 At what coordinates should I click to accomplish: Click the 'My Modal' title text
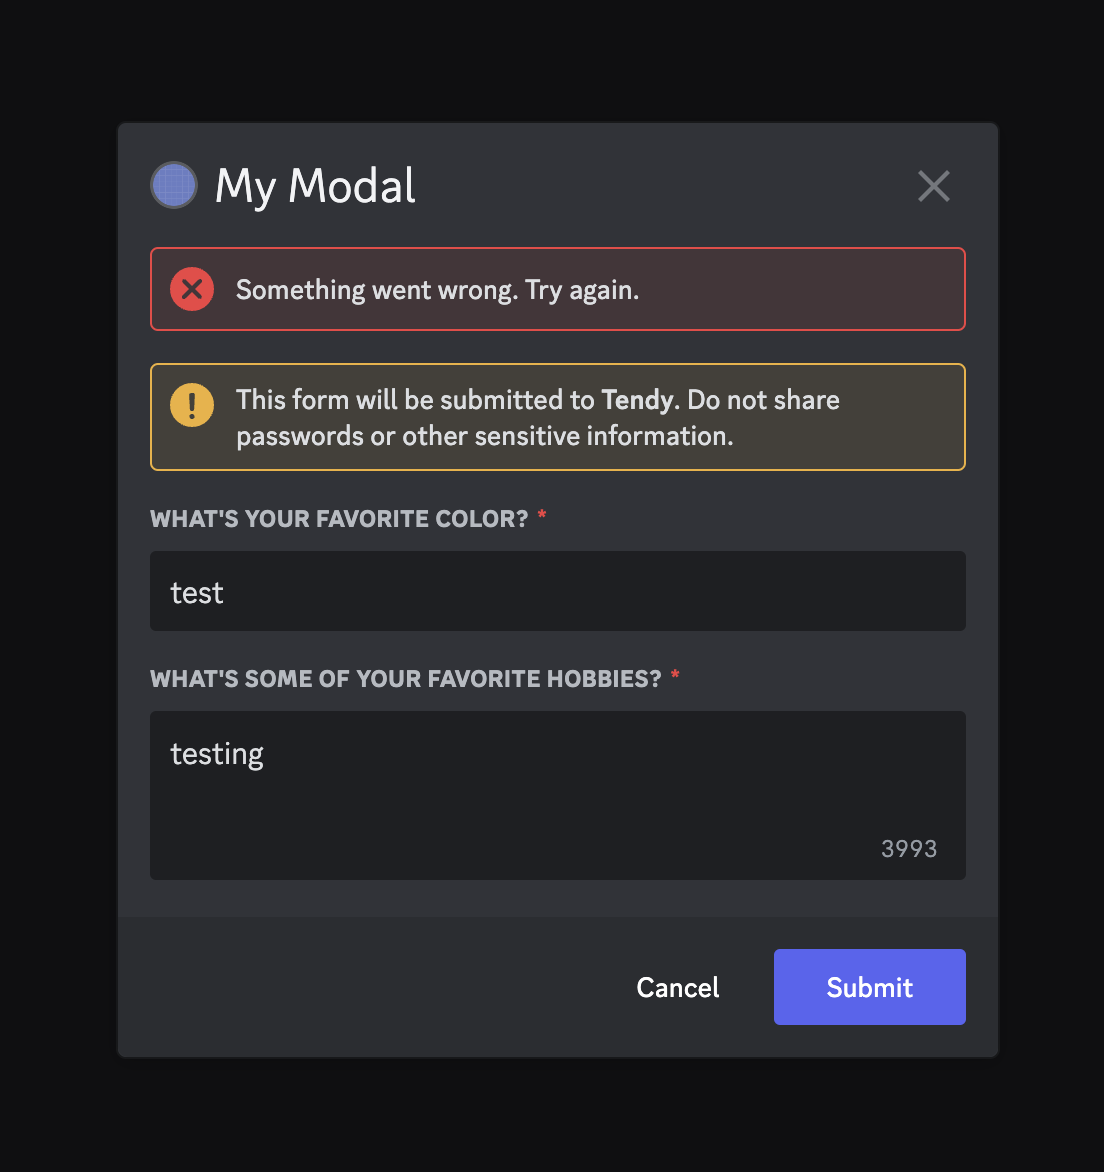tap(315, 186)
